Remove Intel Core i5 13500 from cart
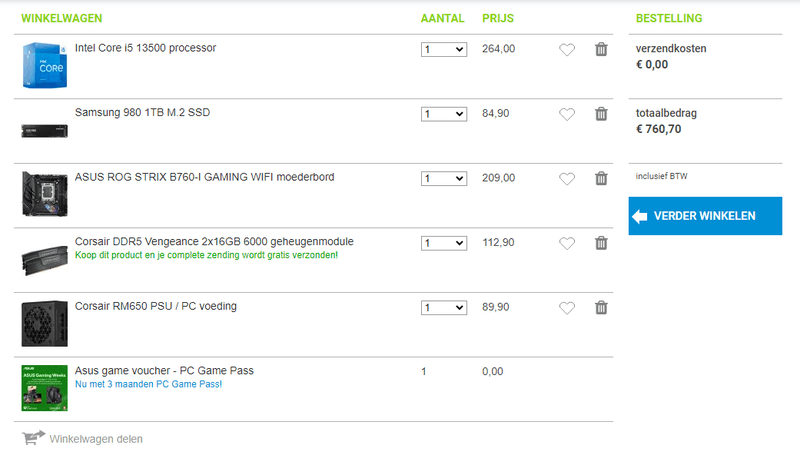 click(601, 49)
